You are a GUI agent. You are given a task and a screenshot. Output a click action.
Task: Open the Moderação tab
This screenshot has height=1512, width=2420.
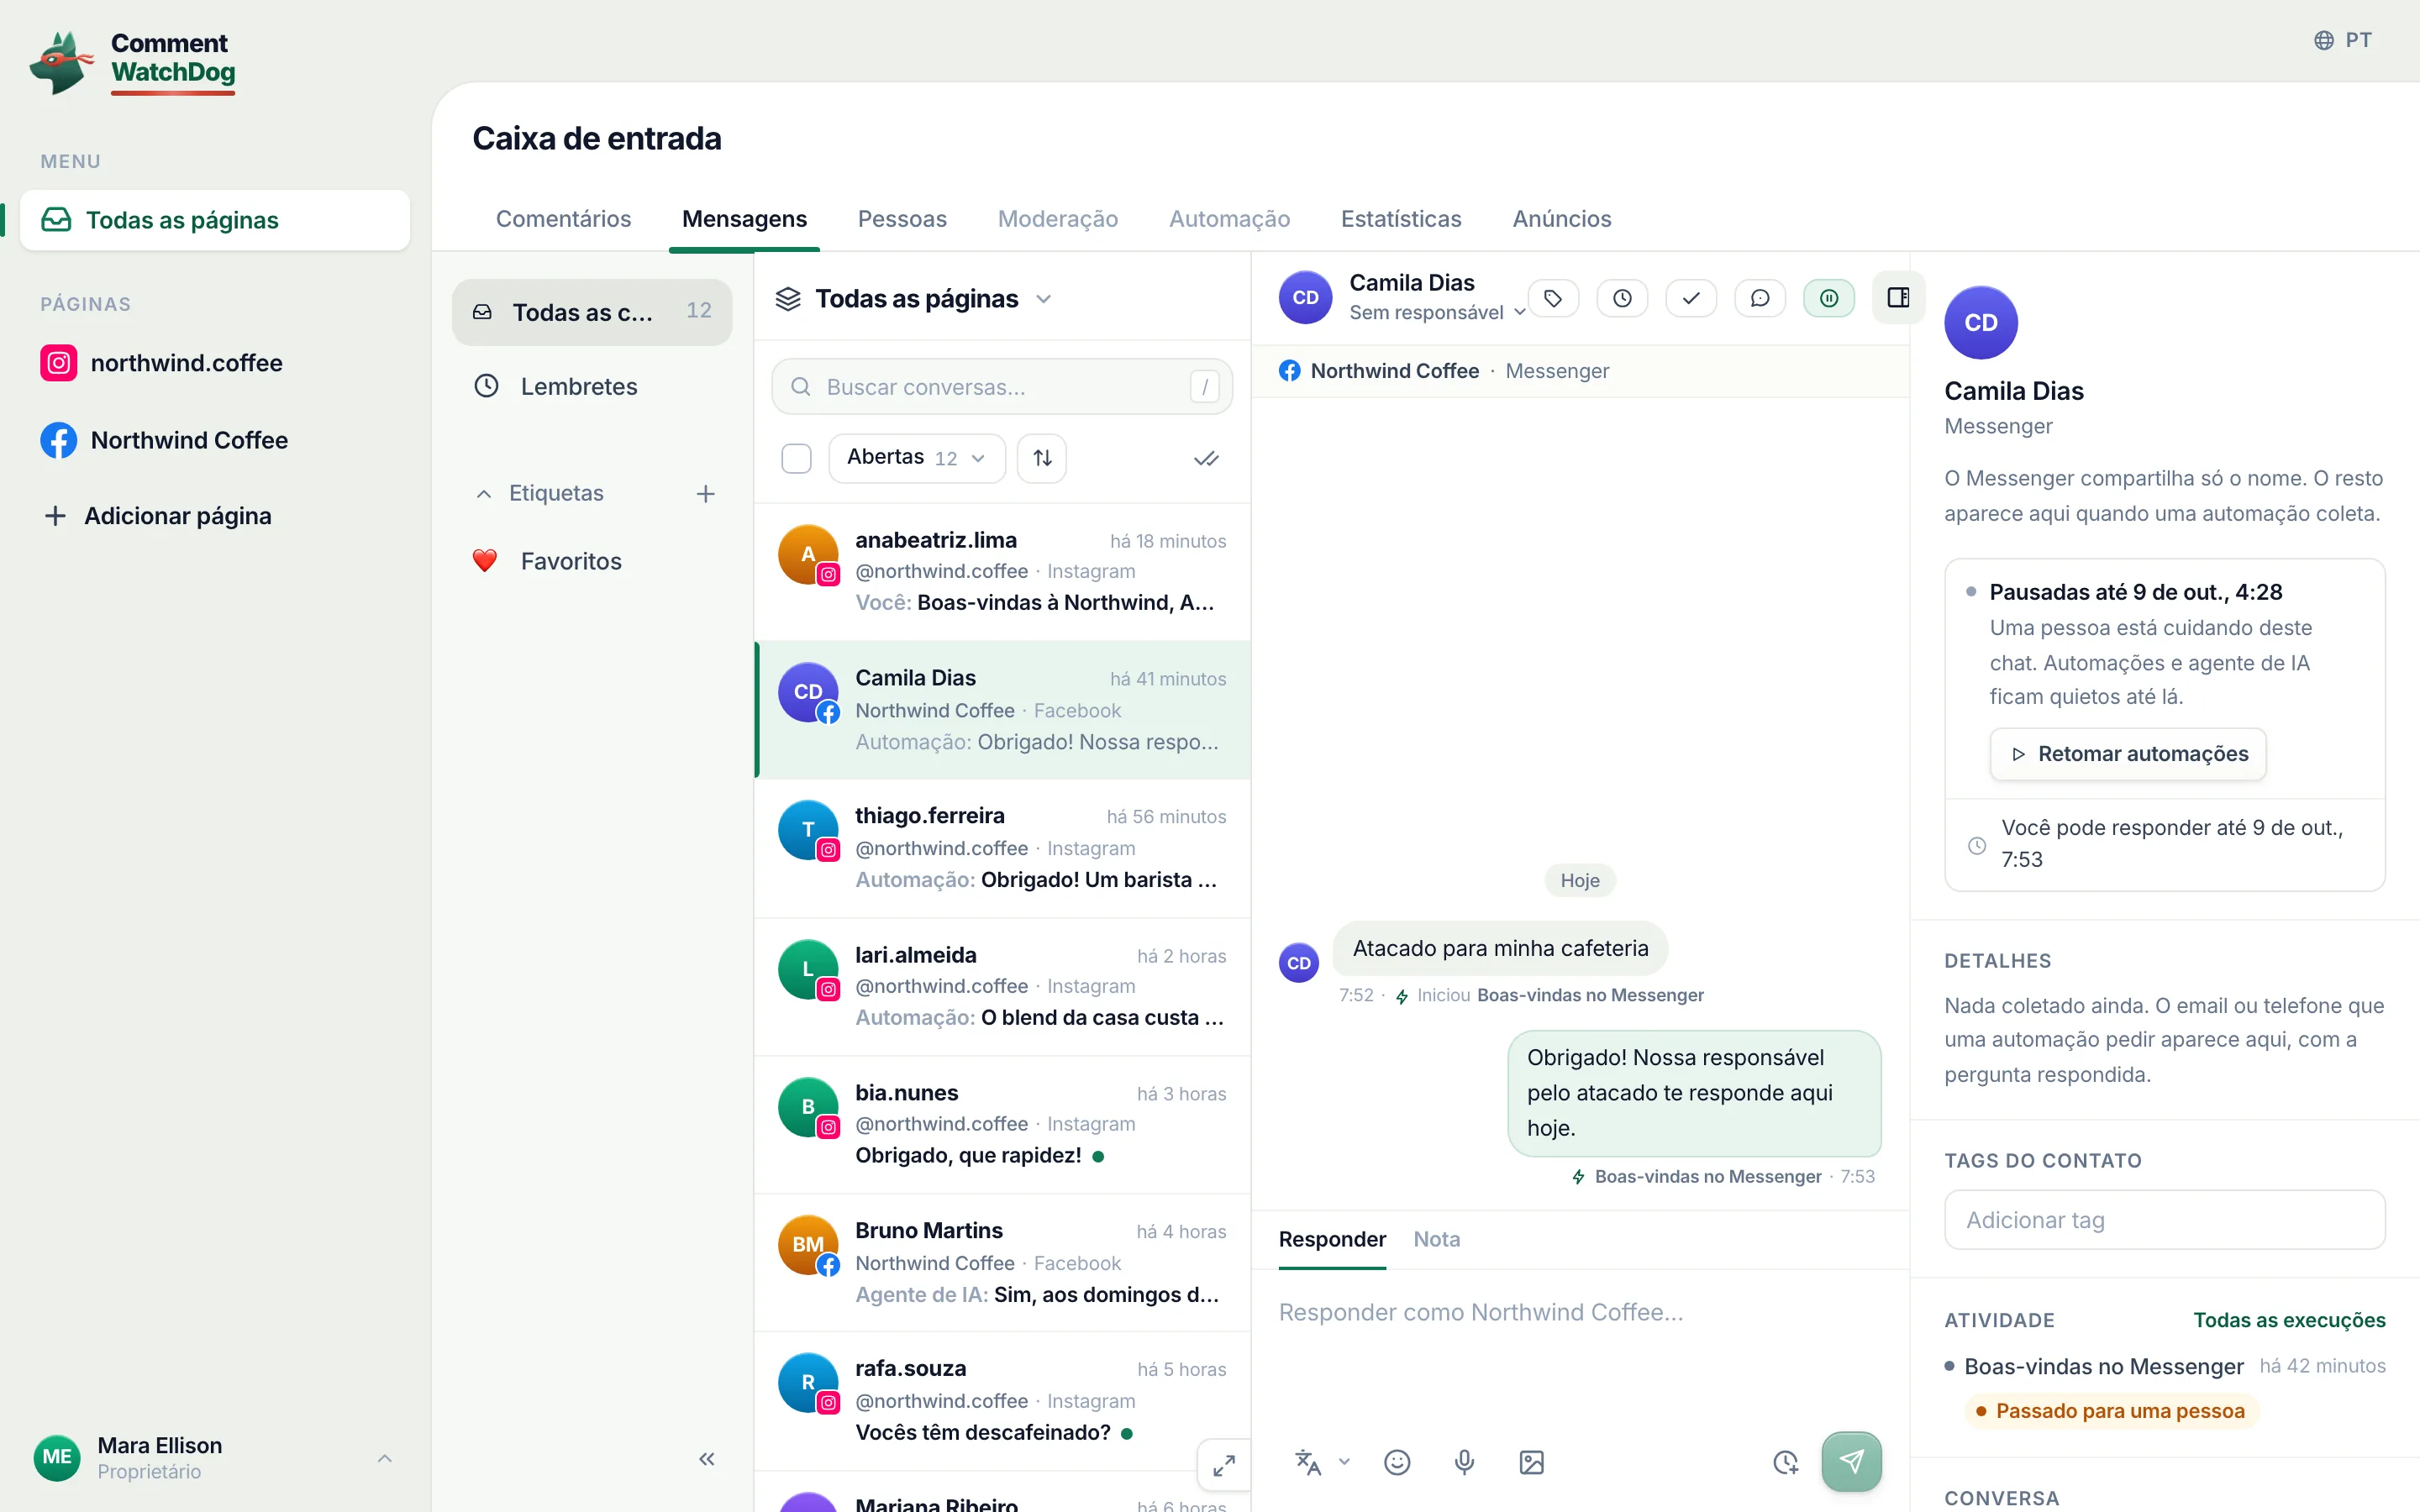click(x=1058, y=219)
